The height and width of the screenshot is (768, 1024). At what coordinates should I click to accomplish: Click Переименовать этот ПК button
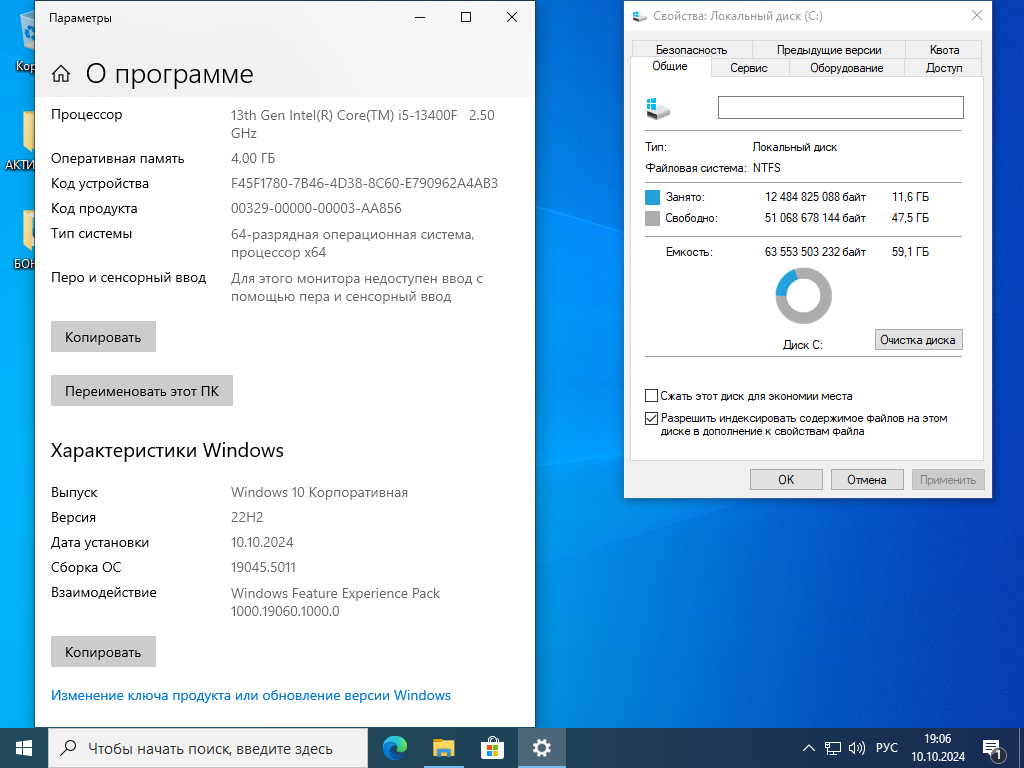click(142, 391)
